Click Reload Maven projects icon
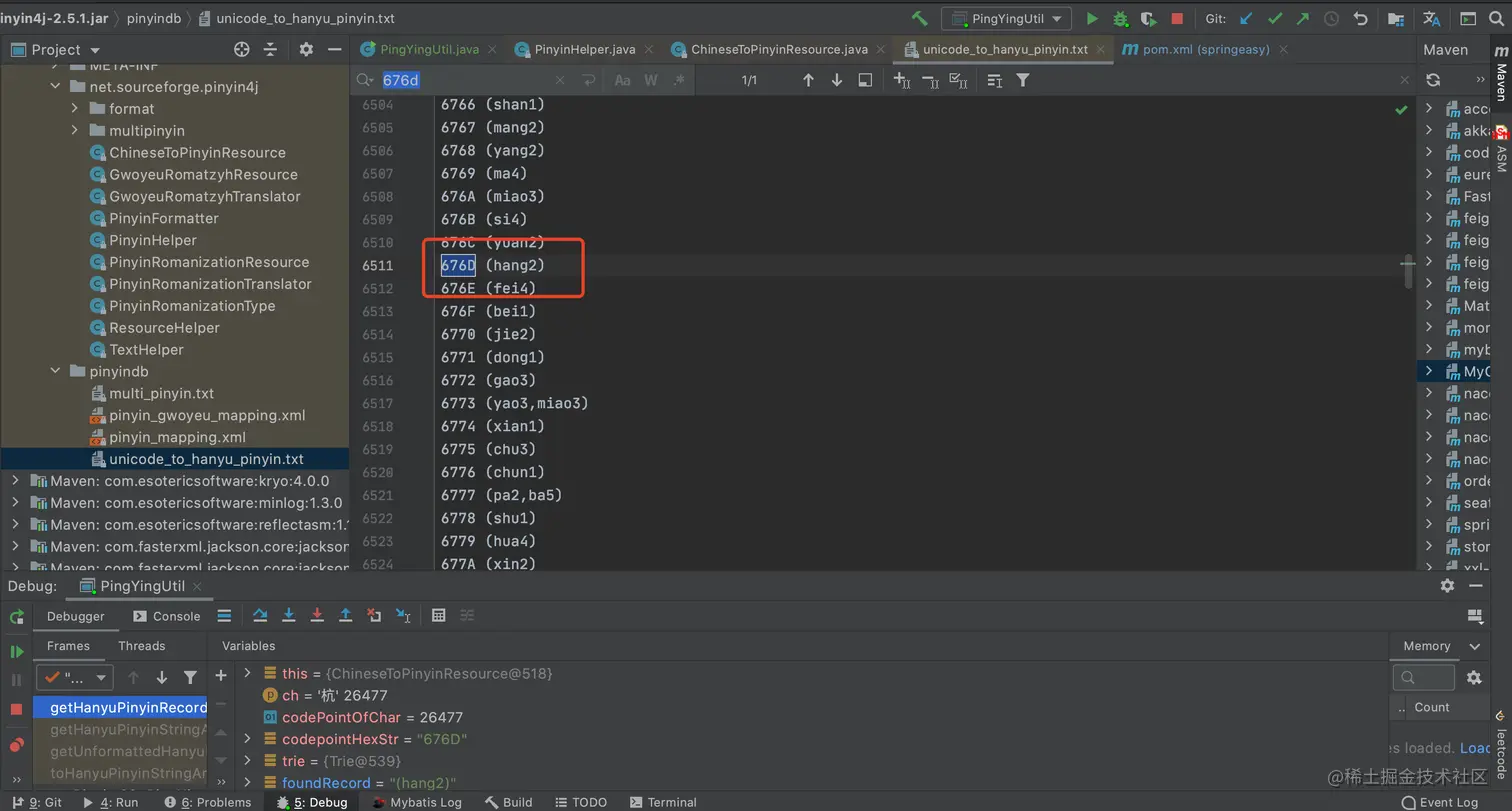The image size is (1512, 811). [1433, 80]
